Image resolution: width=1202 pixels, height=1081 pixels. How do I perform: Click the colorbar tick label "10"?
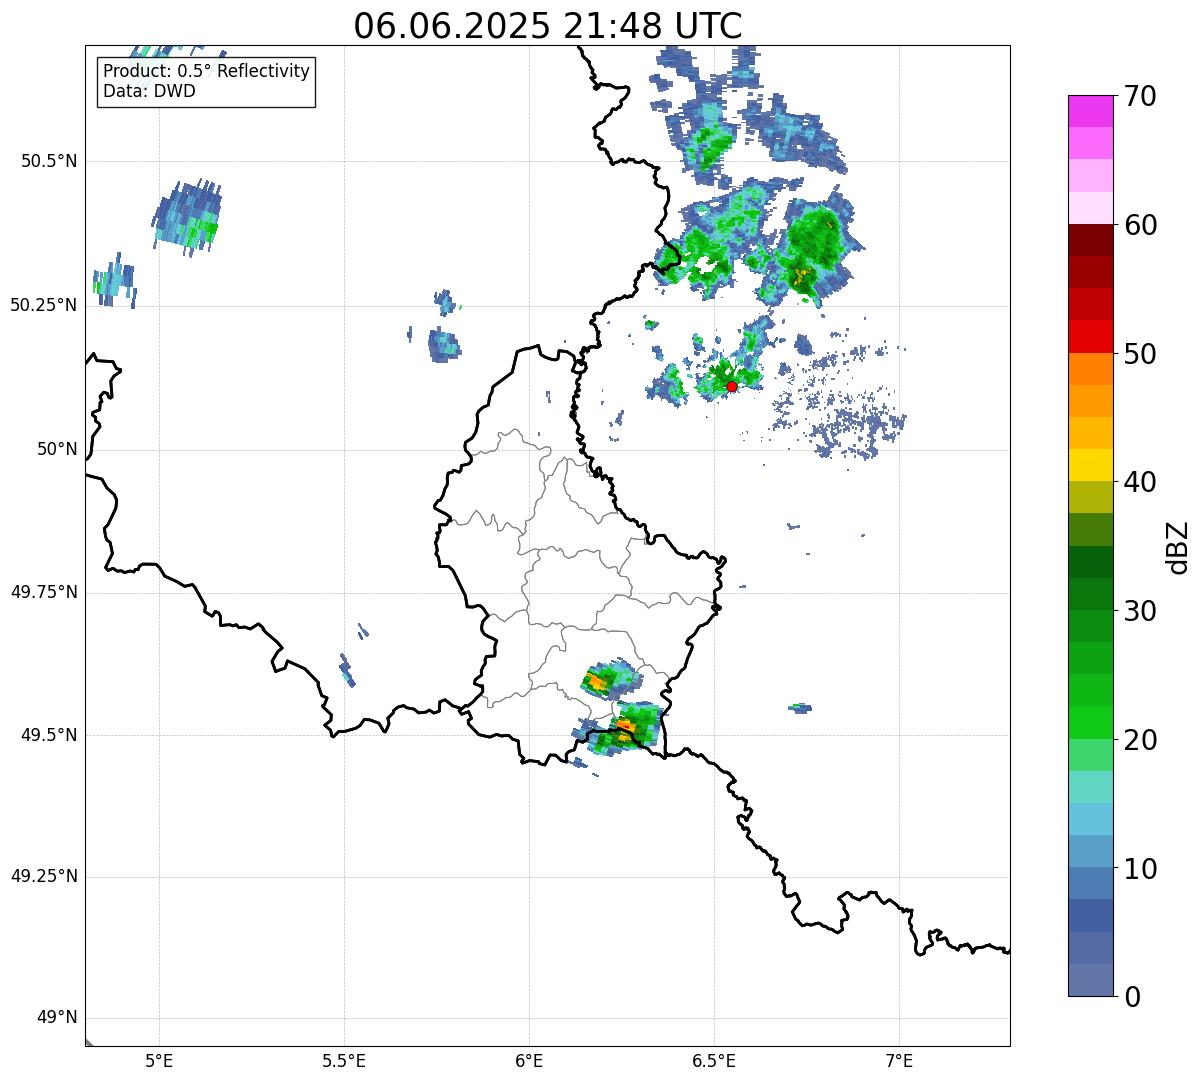pos(1140,870)
